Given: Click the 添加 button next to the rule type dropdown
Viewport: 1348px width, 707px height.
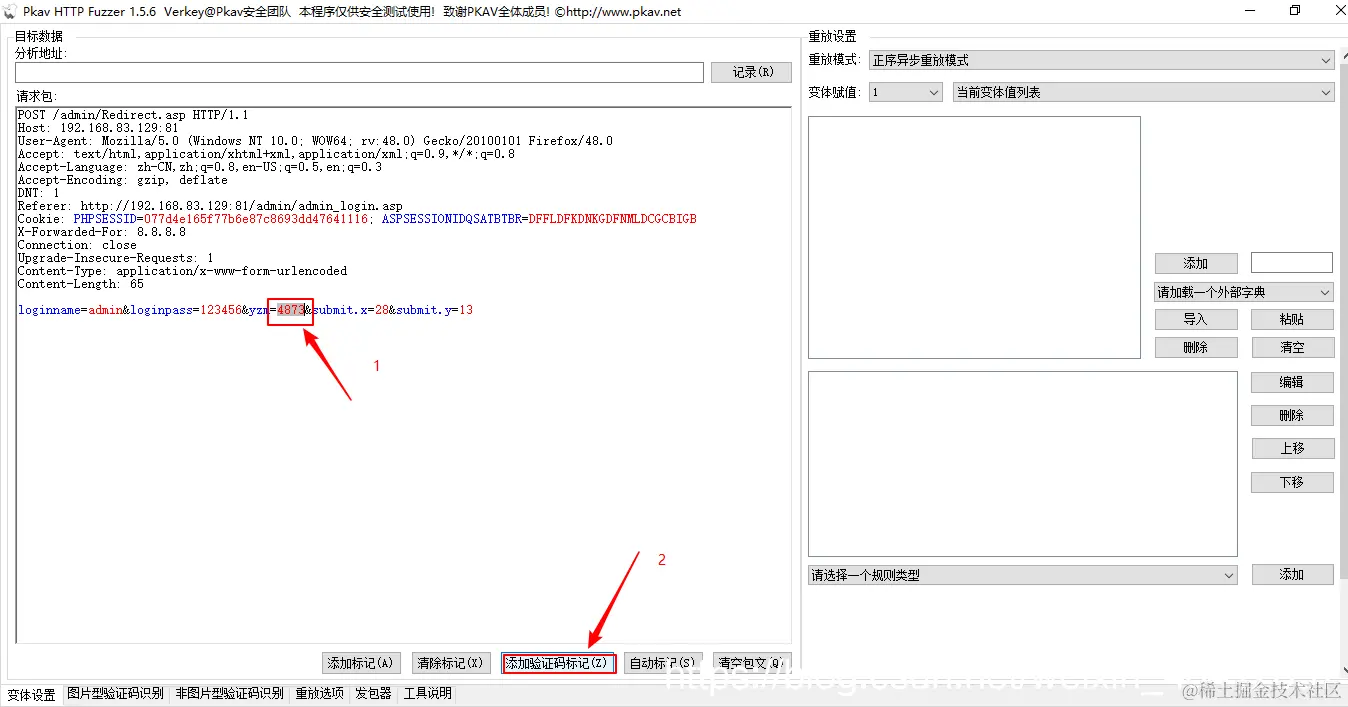Looking at the screenshot, I should (x=1292, y=574).
